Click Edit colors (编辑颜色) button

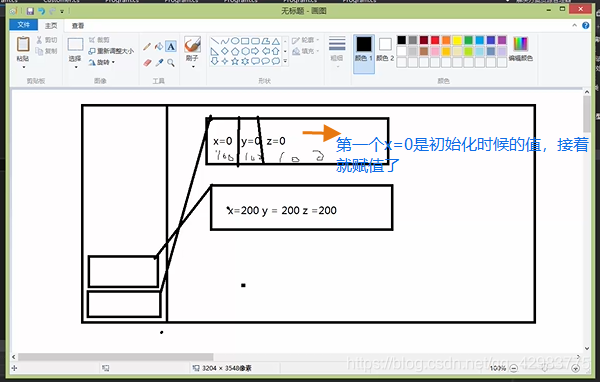click(x=520, y=49)
